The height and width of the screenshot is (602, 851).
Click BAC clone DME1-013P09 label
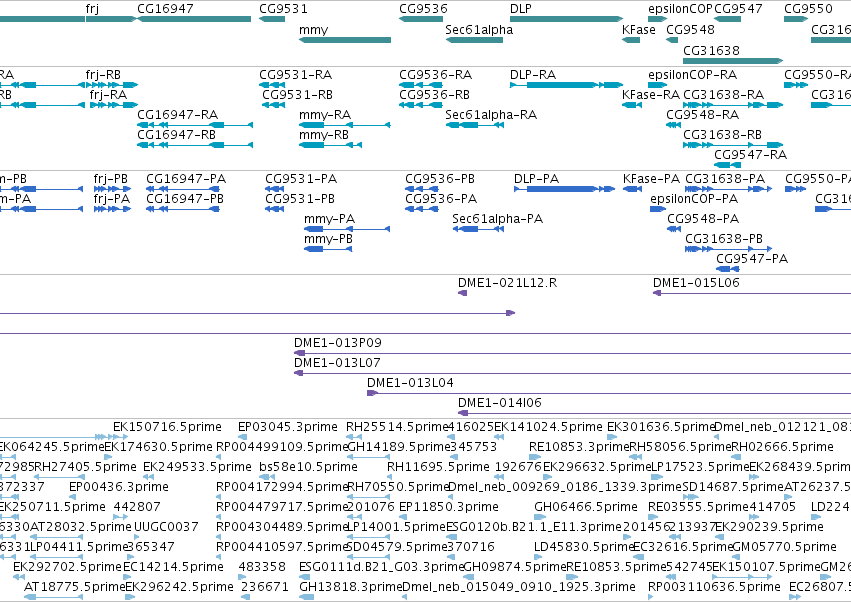[338, 343]
